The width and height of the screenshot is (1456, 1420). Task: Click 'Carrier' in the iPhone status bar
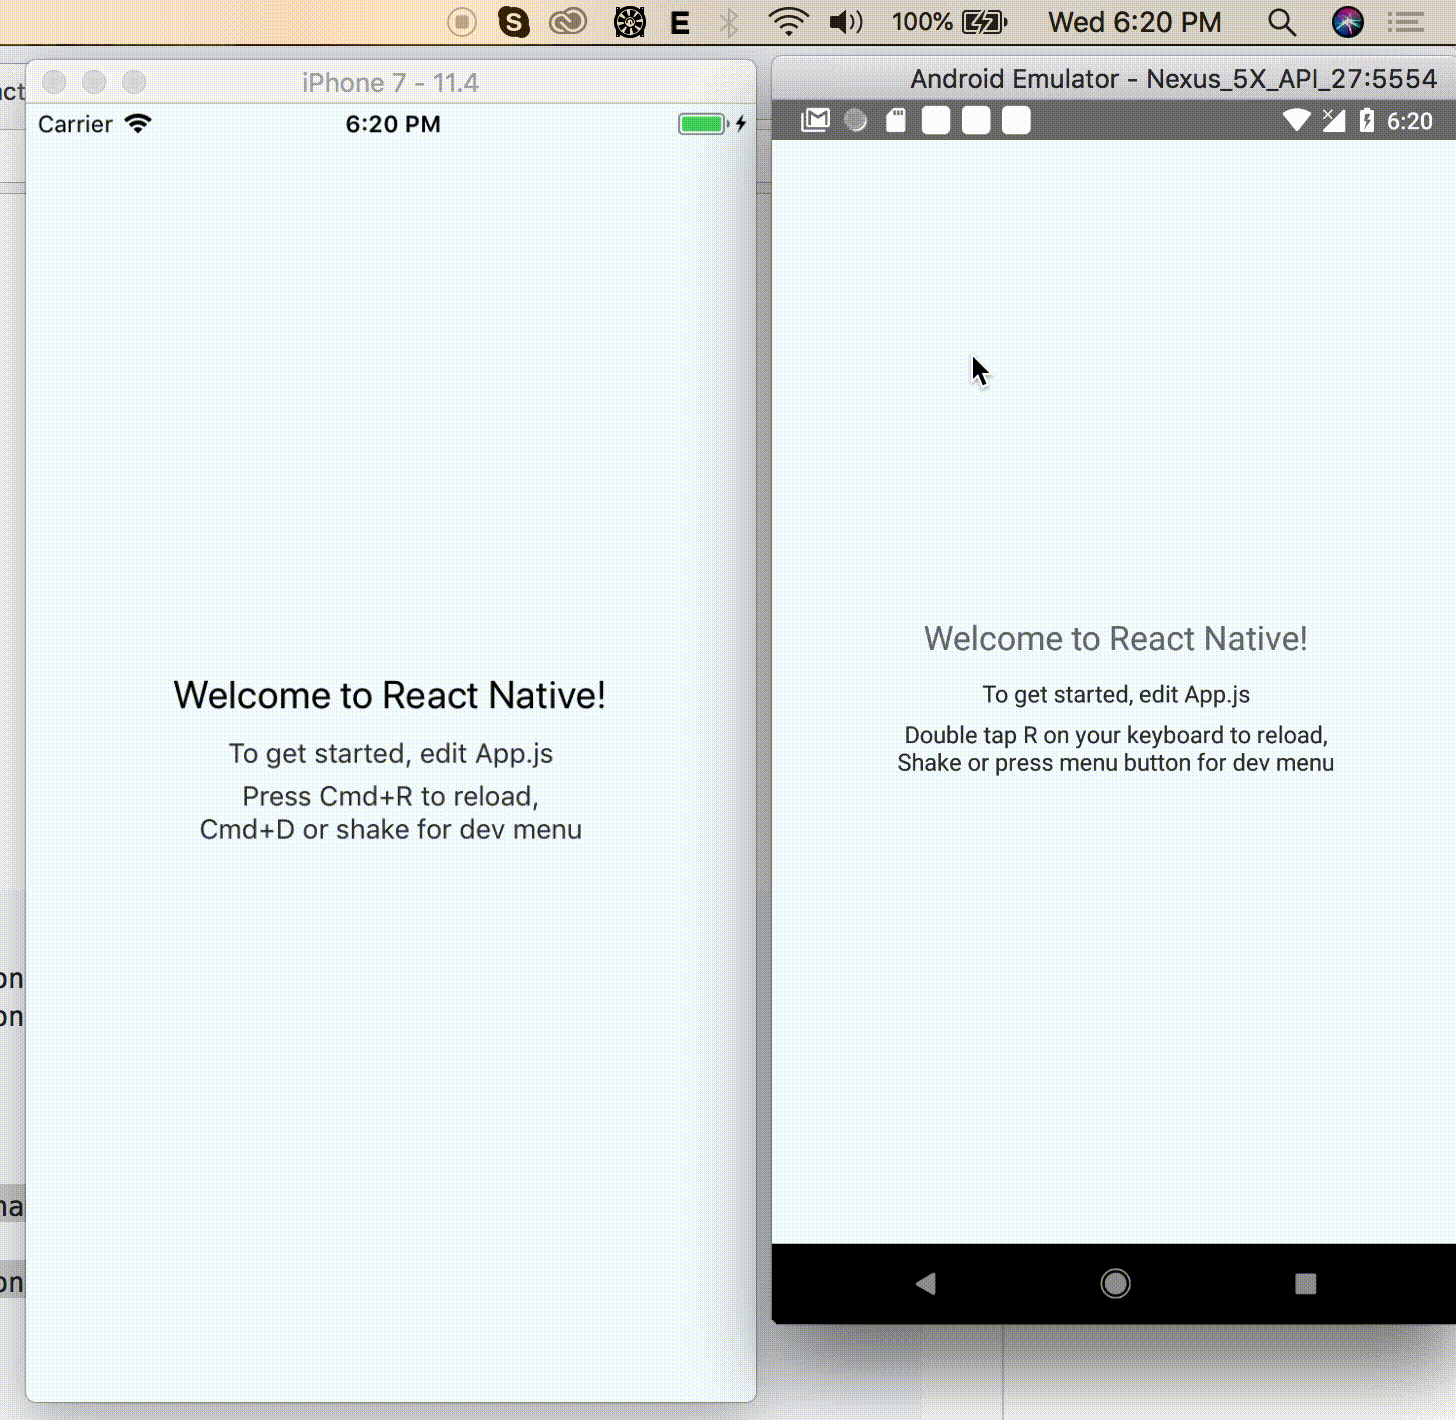click(75, 124)
